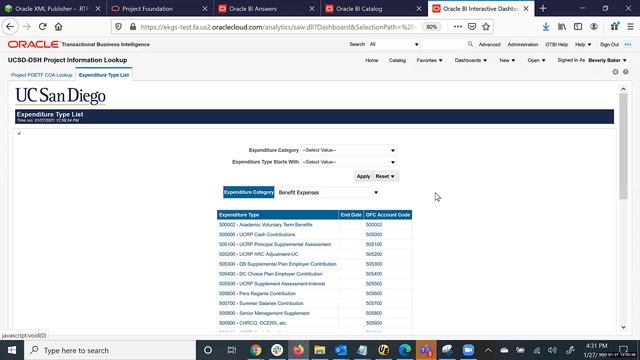
Task: Click the browser home icon
Action: point(58,27)
